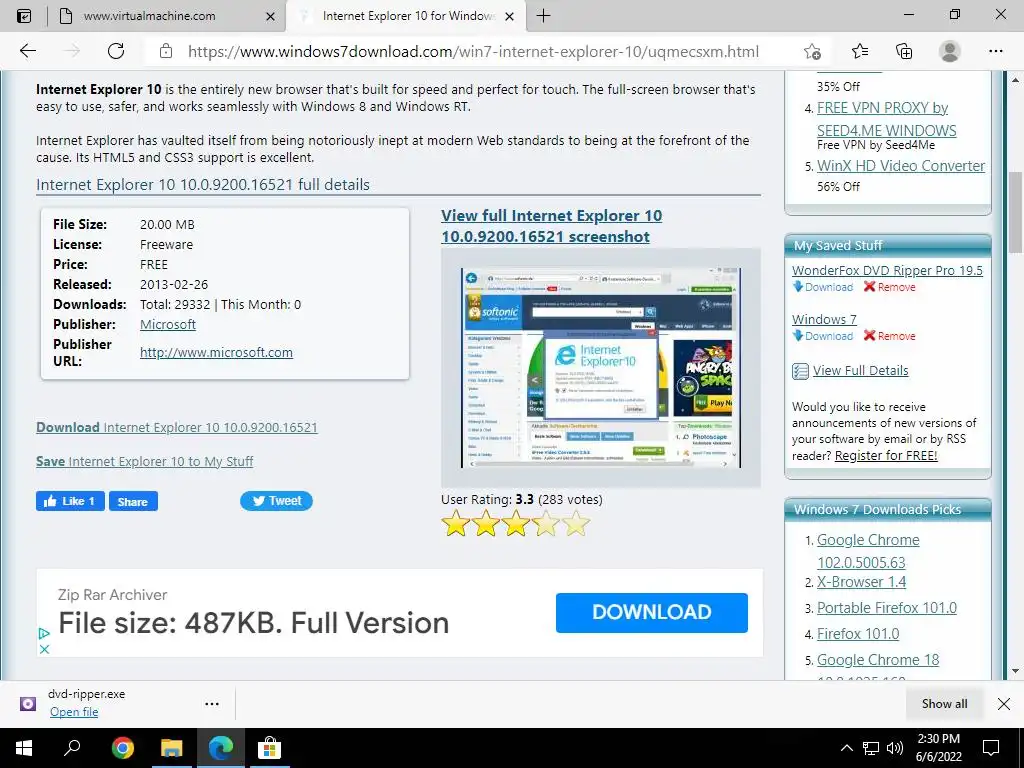Image resolution: width=1024 pixels, height=768 pixels.
Task: Click Register for FREE! link
Action: 886,455
